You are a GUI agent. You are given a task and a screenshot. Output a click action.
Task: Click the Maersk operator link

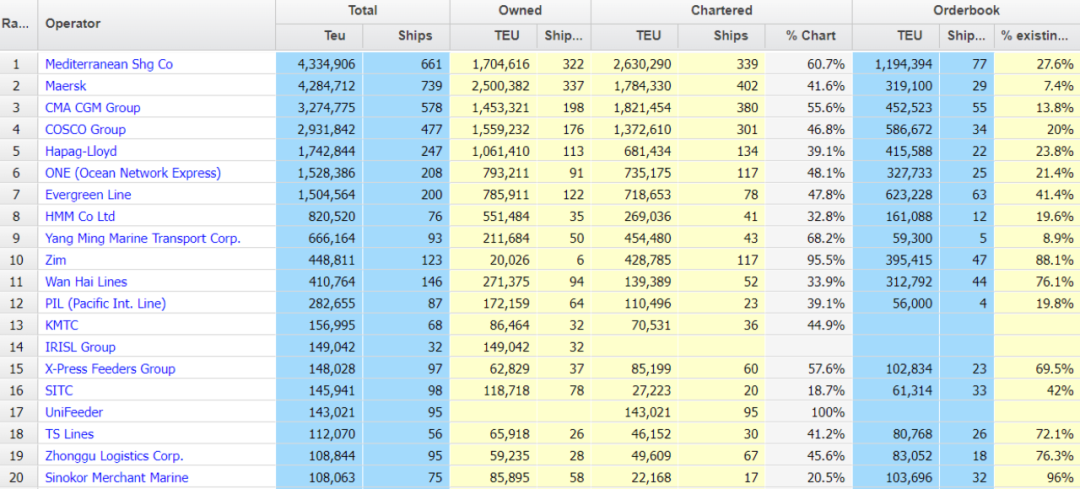[x=66, y=86]
